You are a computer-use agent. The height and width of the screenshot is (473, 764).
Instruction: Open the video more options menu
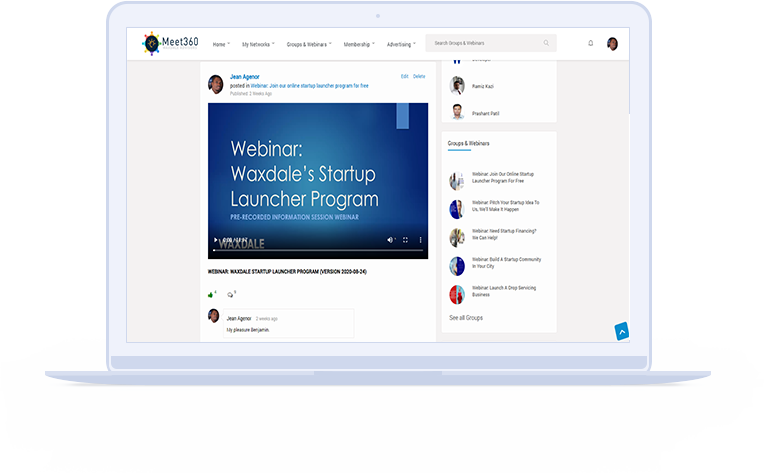point(420,240)
